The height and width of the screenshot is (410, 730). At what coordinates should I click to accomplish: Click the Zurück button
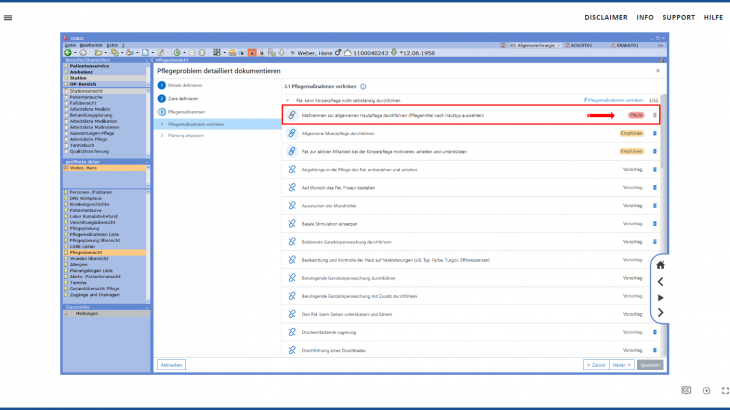[x=596, y=365]
